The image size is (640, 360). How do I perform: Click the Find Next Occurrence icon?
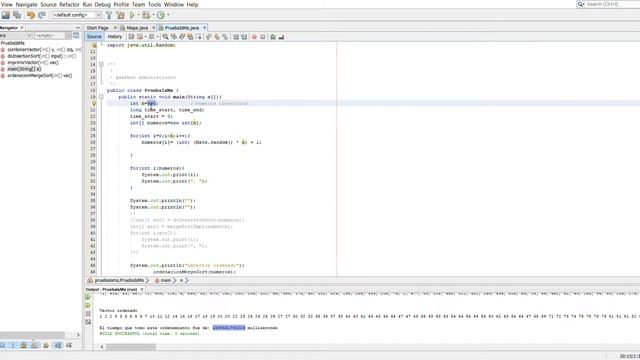[x=182, y=37]
